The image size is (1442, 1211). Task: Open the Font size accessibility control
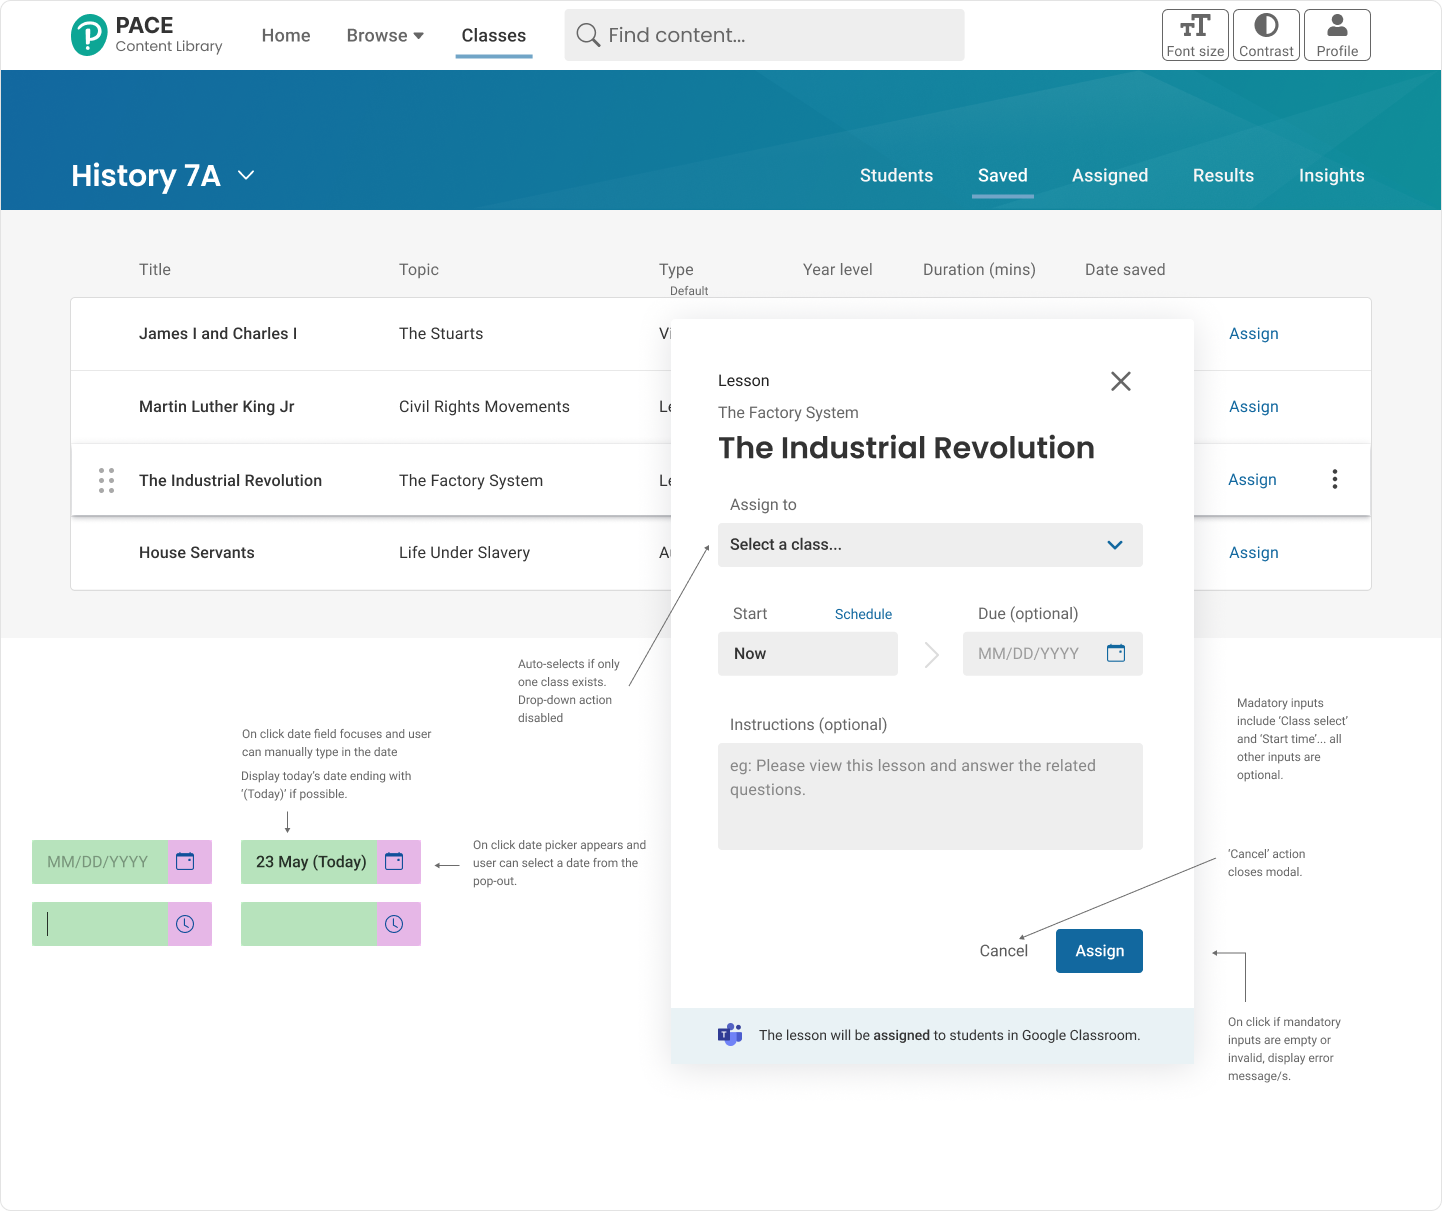click(x=1195, y=35)
